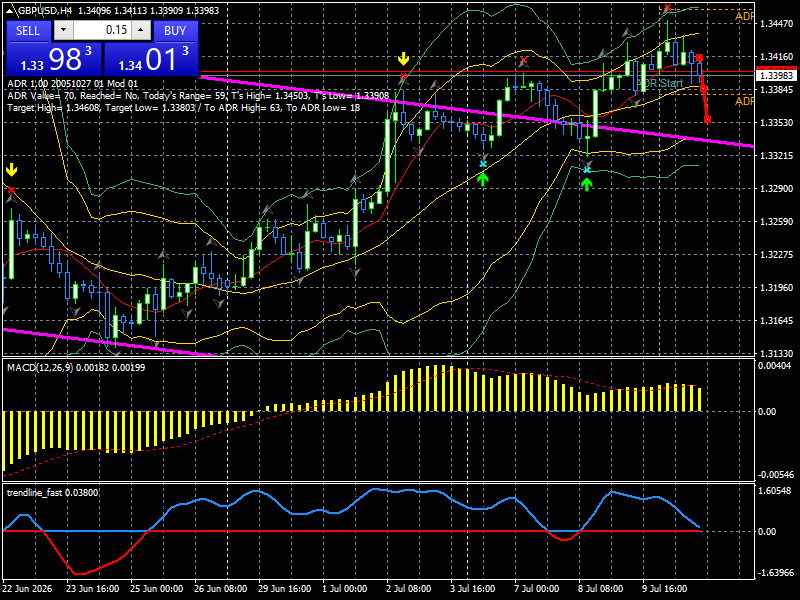Click the SELL button

pos(28,31)
